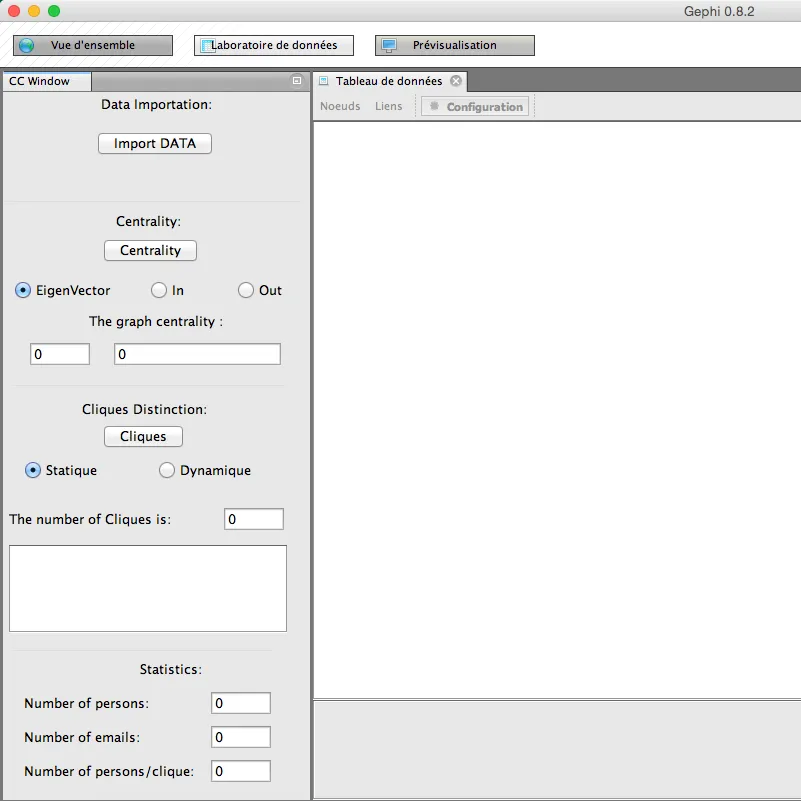The height and width of the screenshot is (801, 801).
Task: Select the EigenVector radio button
Action: tap(23, 290)
